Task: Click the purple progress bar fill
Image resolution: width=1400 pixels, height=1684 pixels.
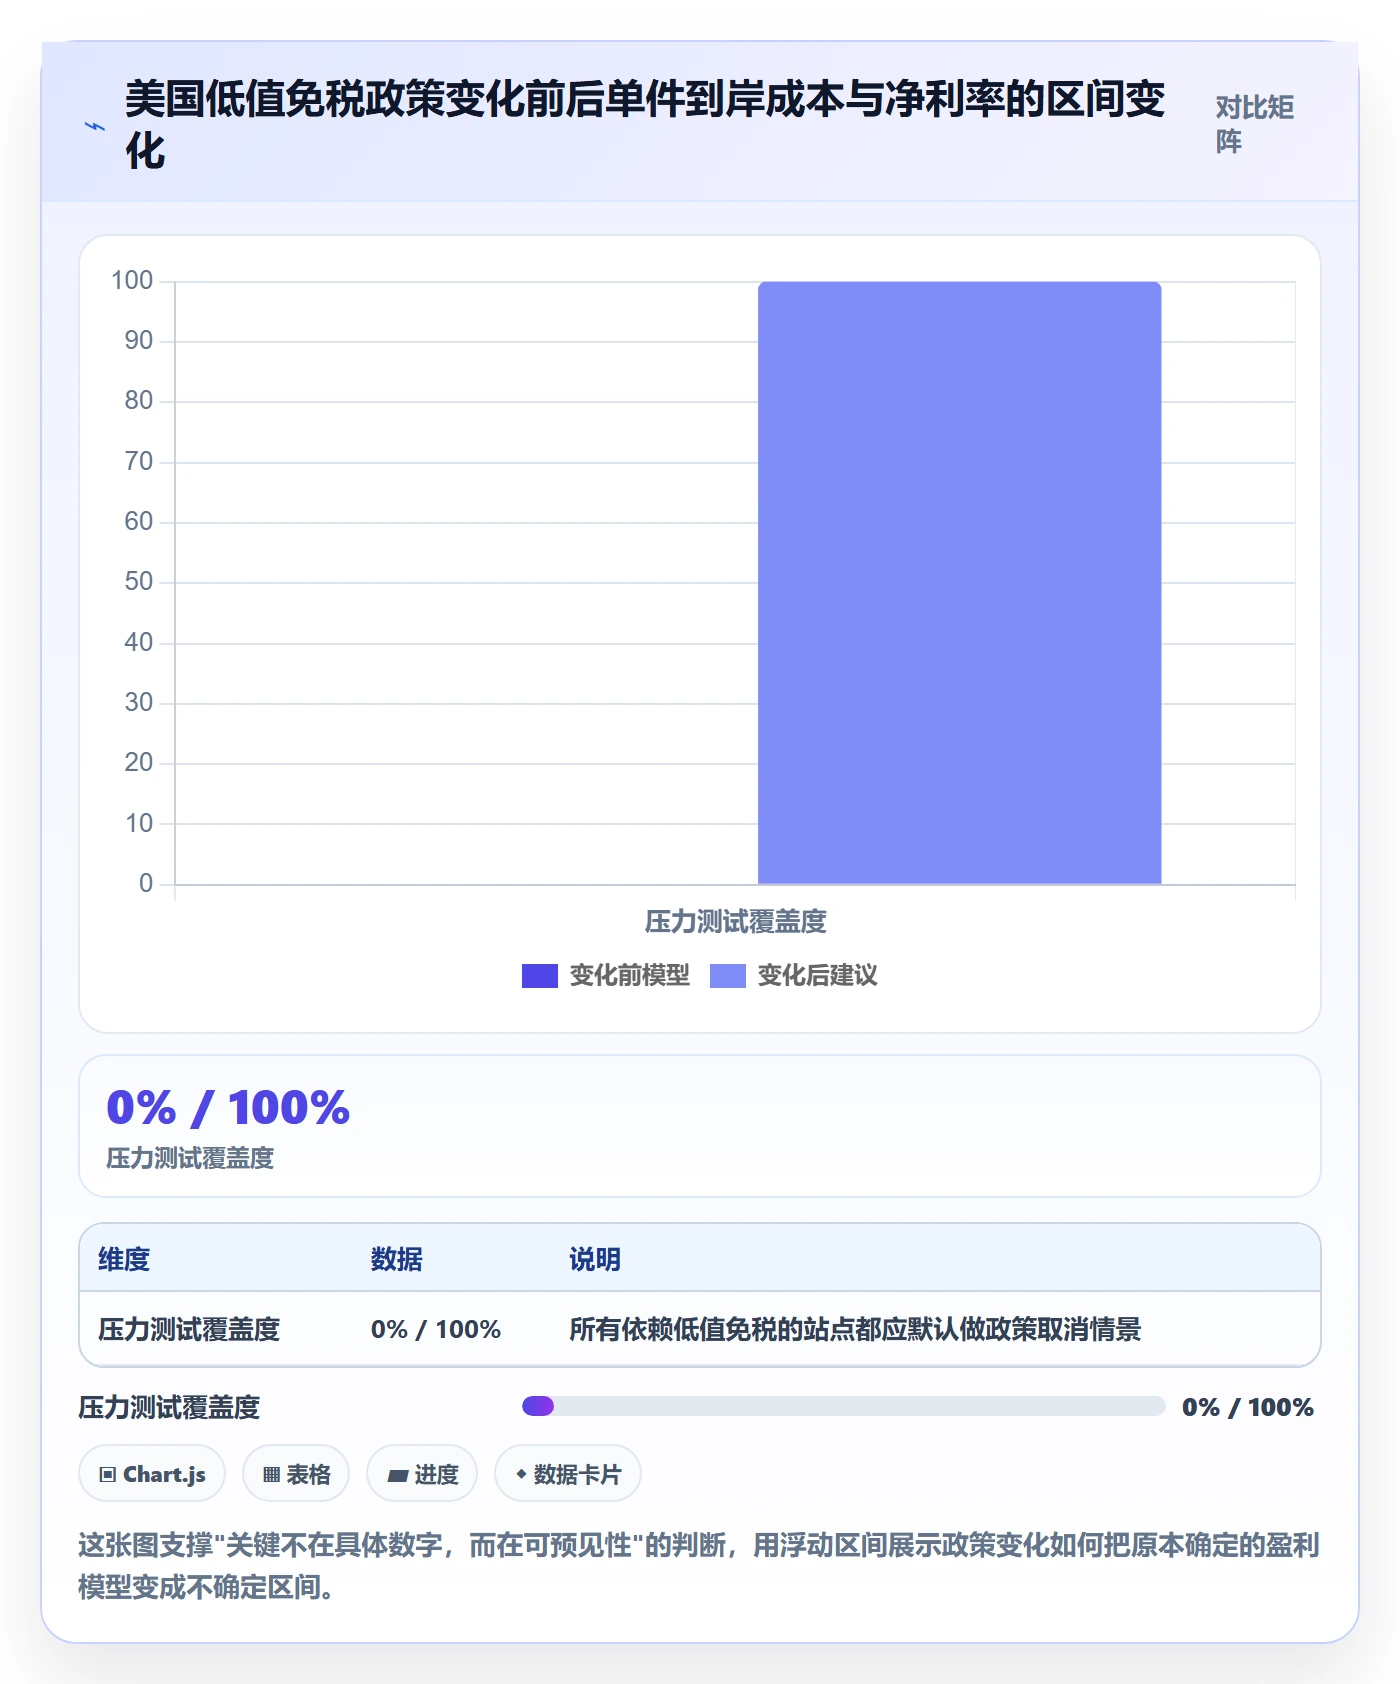Action: click(x=538, y=1406)
